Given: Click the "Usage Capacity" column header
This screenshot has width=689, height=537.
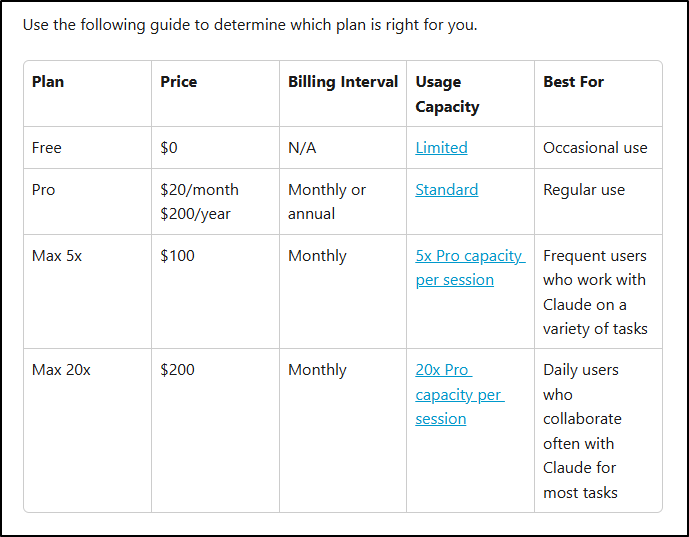Looking at the screenshot, I should (x=447, y=94).
